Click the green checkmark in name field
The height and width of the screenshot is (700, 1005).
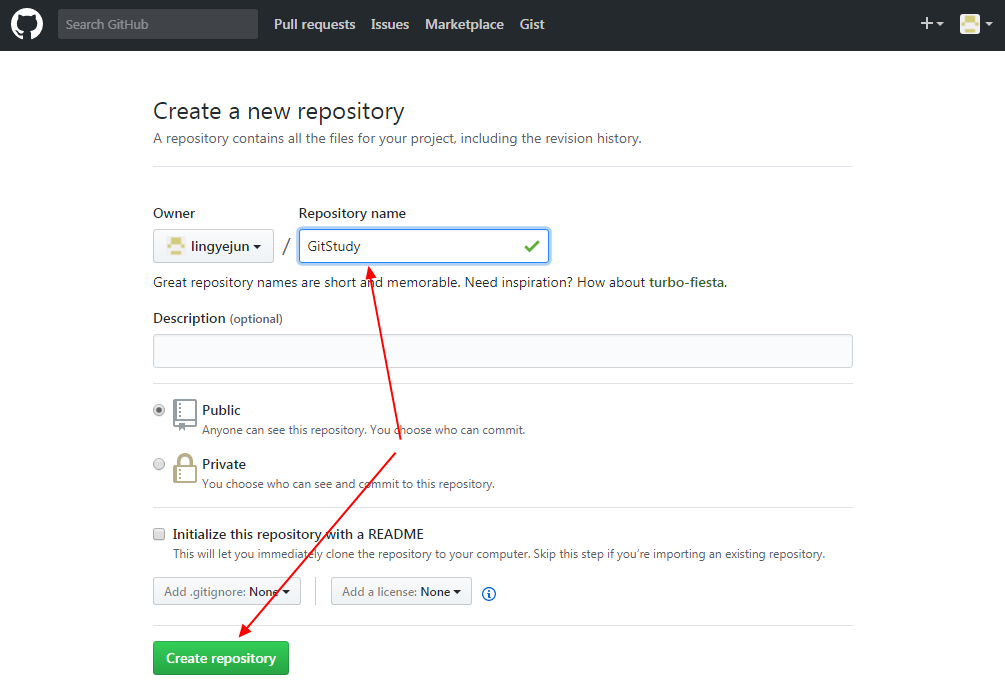tap(532, 246)
